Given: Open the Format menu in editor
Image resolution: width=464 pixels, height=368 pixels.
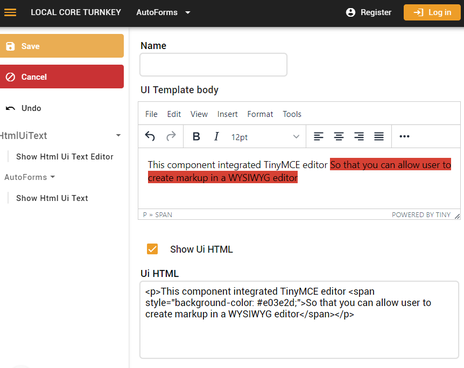Looking at the screenshot, I should [x=260, y=114].
